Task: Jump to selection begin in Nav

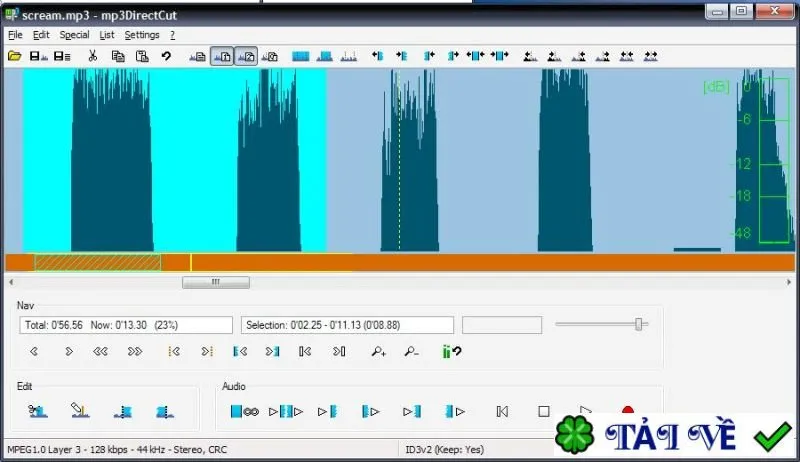Action: [x=240, y=351]
